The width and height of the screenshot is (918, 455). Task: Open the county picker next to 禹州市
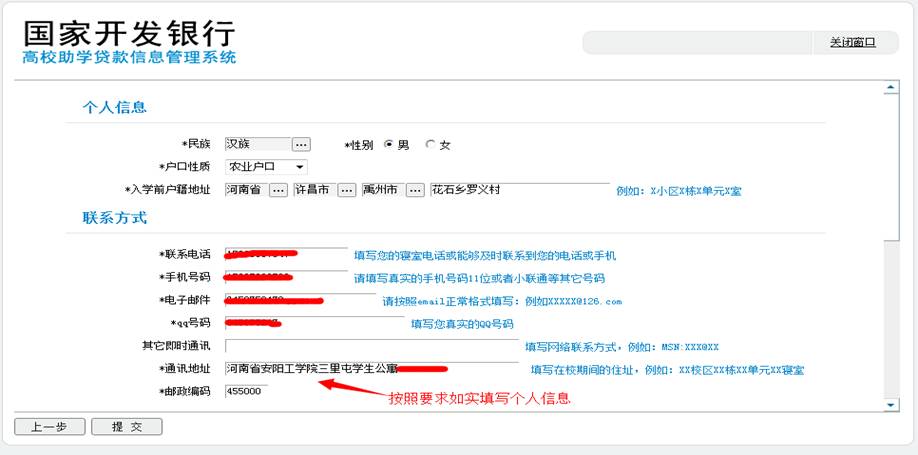[415, 190]
